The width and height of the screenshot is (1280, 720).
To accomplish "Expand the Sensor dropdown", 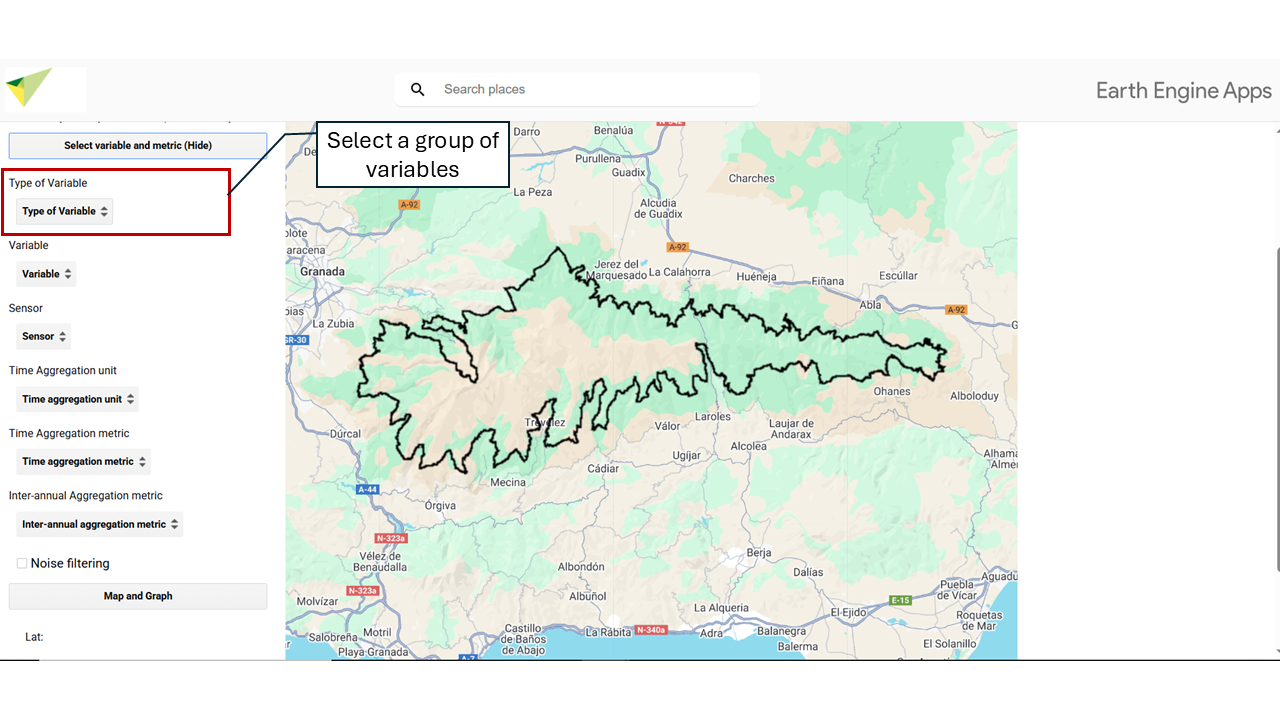I will (44, 337).
